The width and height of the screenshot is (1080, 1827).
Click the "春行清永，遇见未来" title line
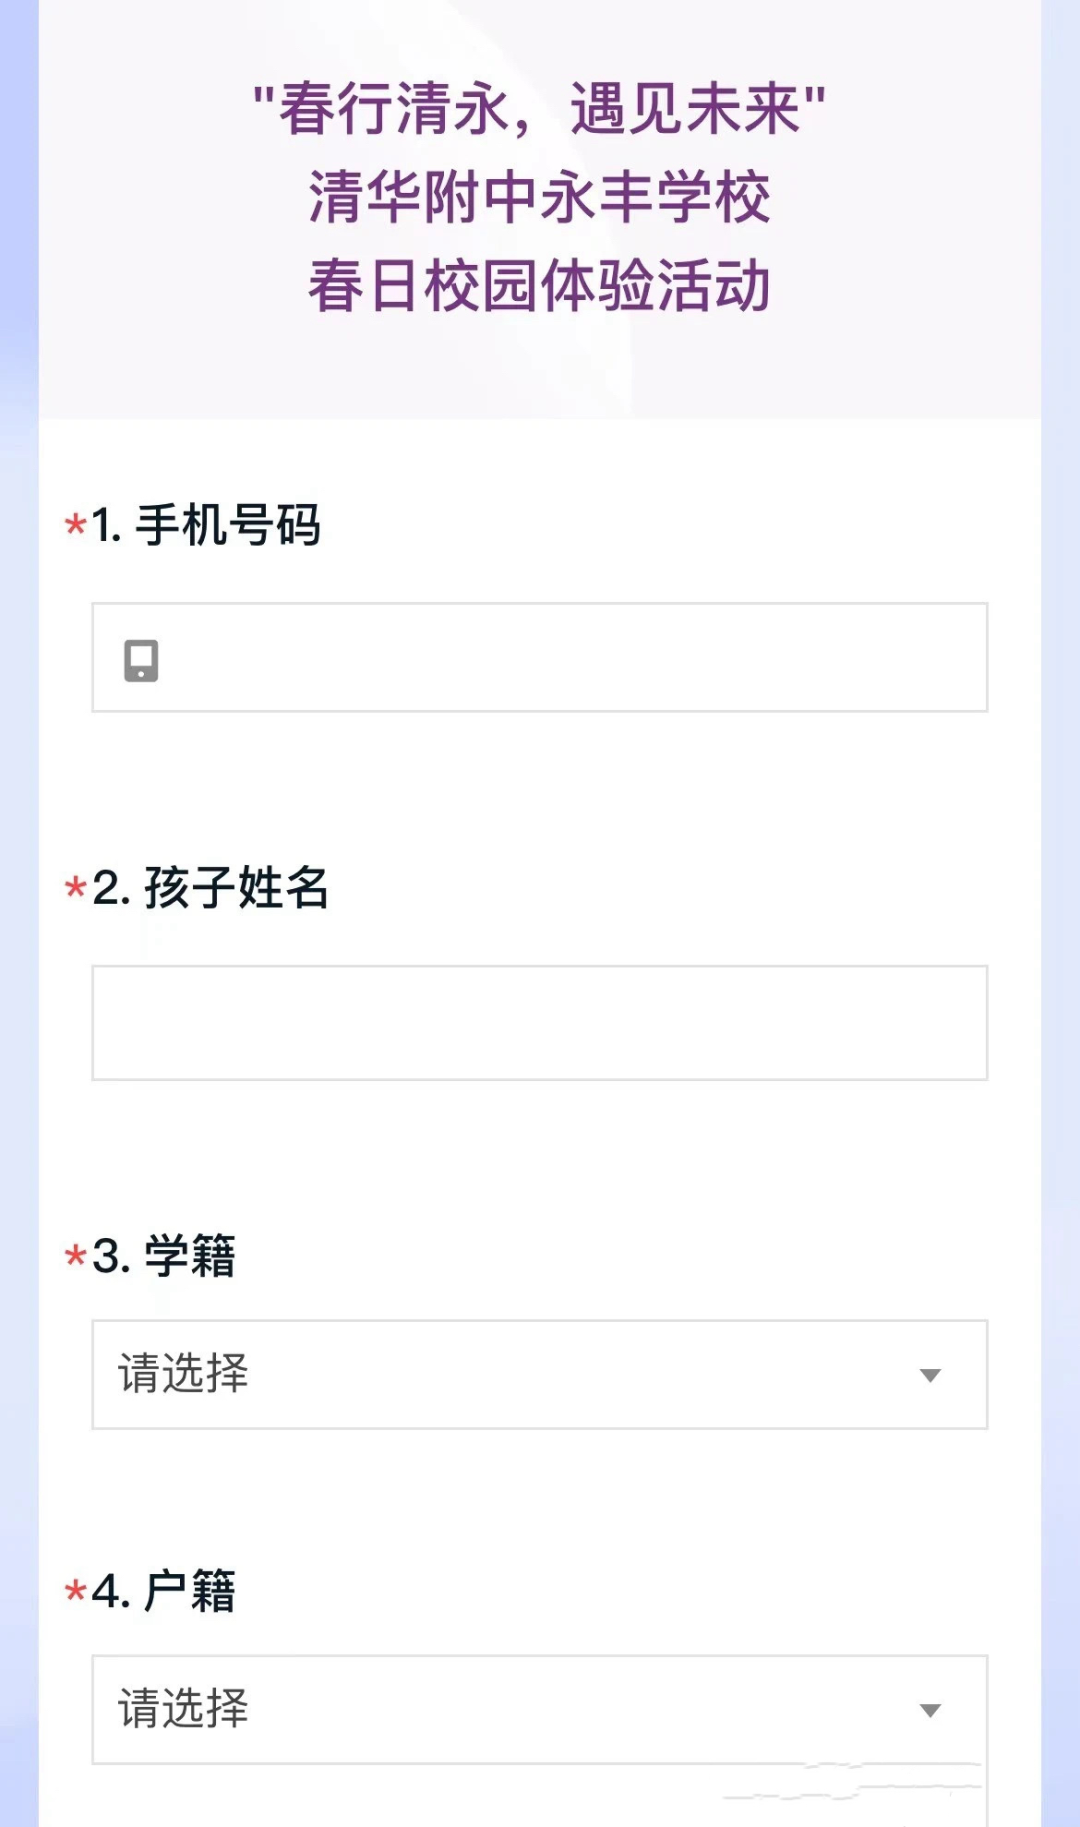click(539, 108)
